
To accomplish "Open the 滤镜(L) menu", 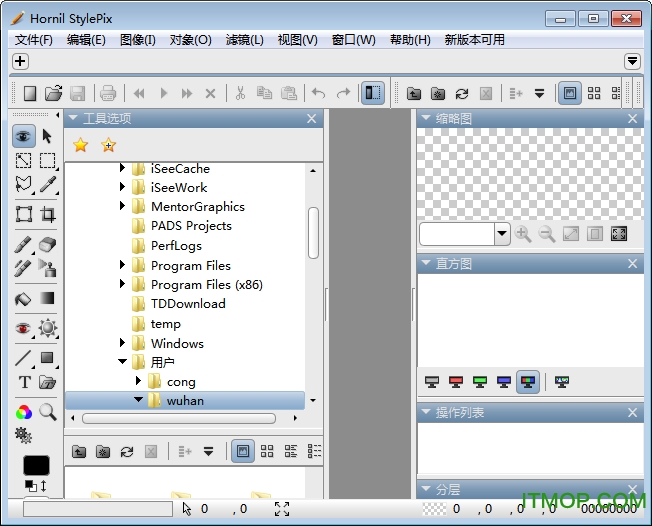I will pyautogui.click(x=244, y=40).
